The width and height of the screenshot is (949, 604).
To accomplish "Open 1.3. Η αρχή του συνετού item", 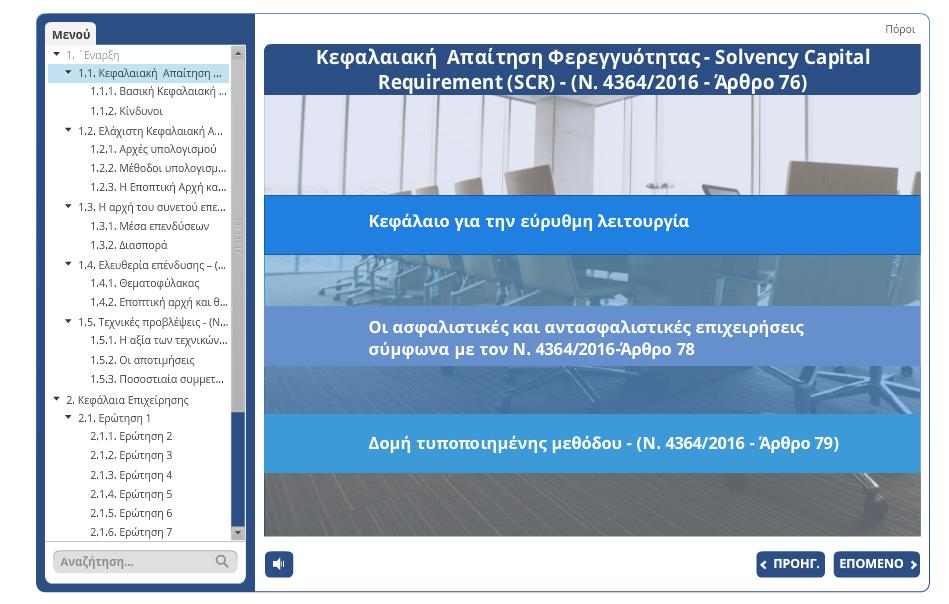I will [x=151, y=207].
